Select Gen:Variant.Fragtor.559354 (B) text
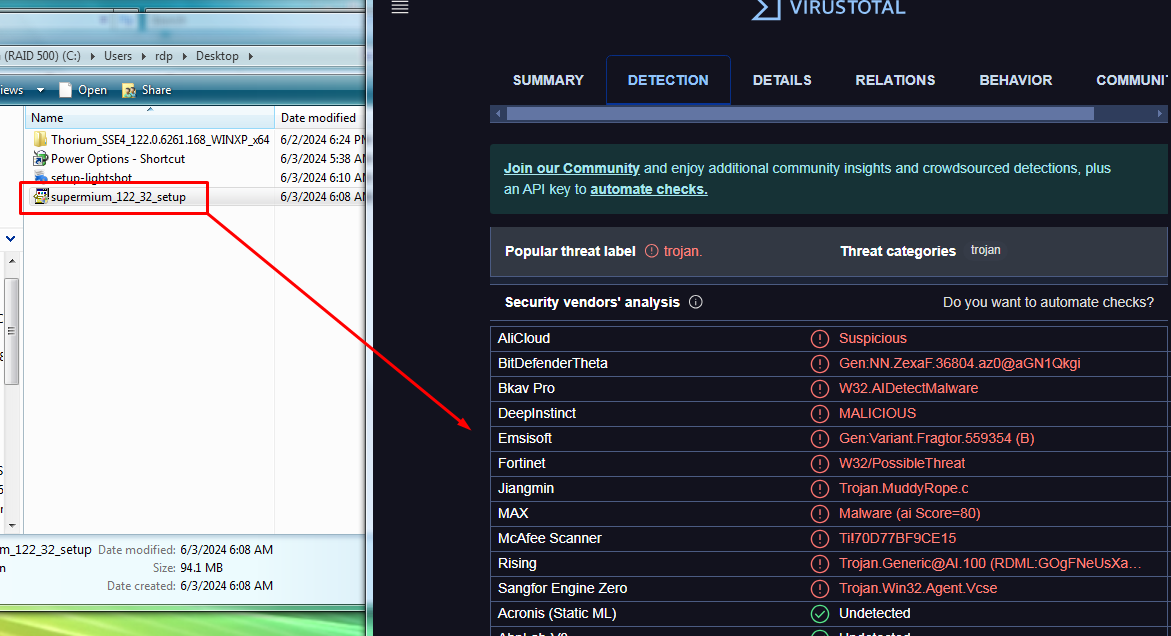Screen dimensions: 1171x636 click(x=937, y=438)
